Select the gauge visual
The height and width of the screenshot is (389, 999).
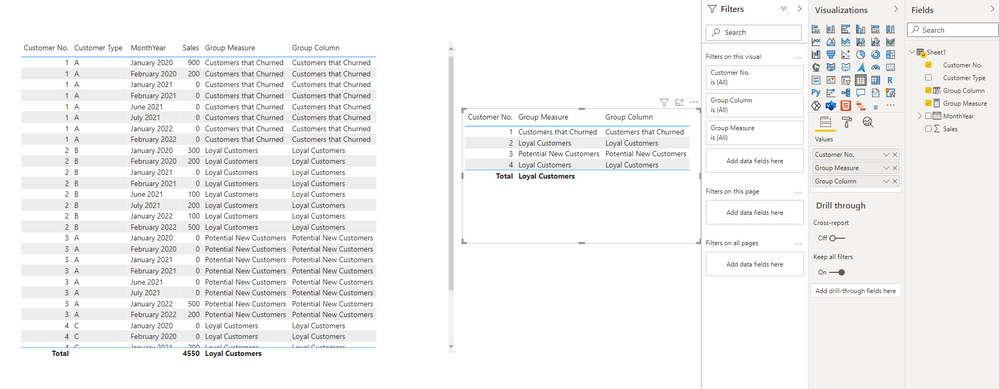point(875,67)
